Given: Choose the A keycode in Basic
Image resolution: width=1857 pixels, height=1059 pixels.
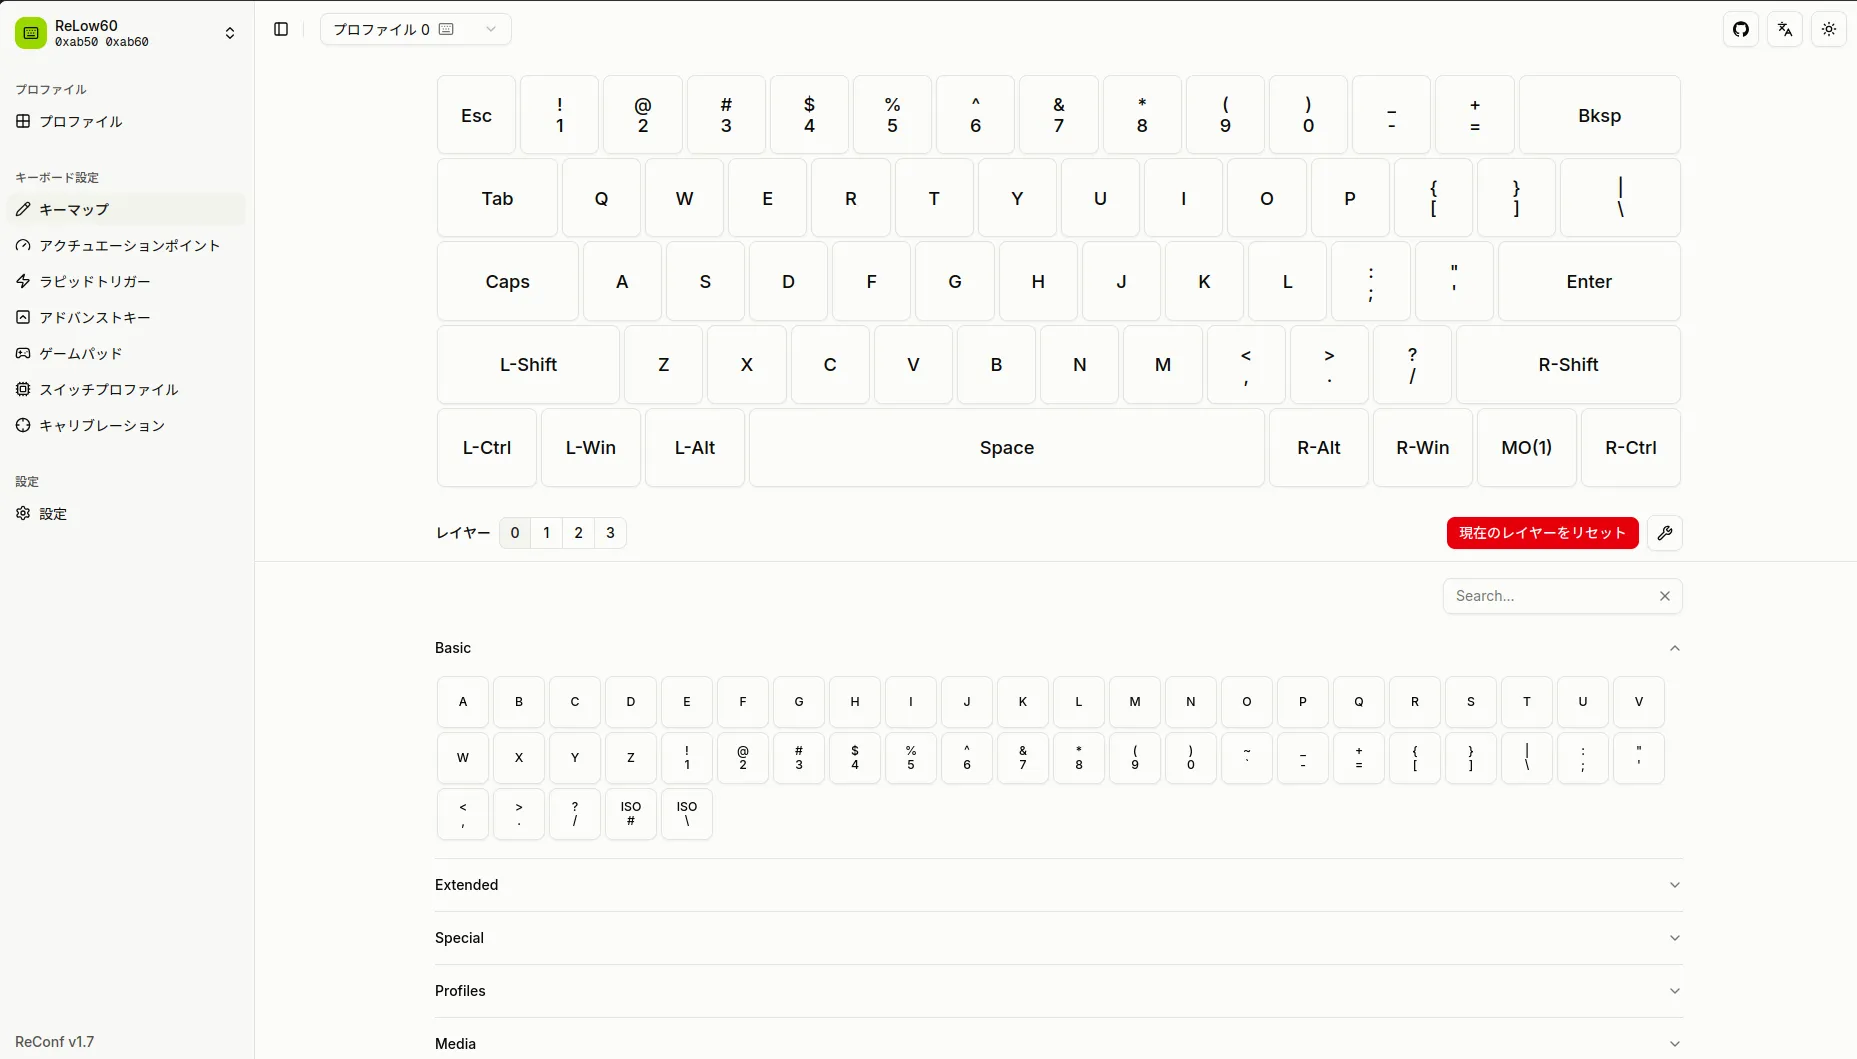Looking at the screenshot, I should 463,702.
